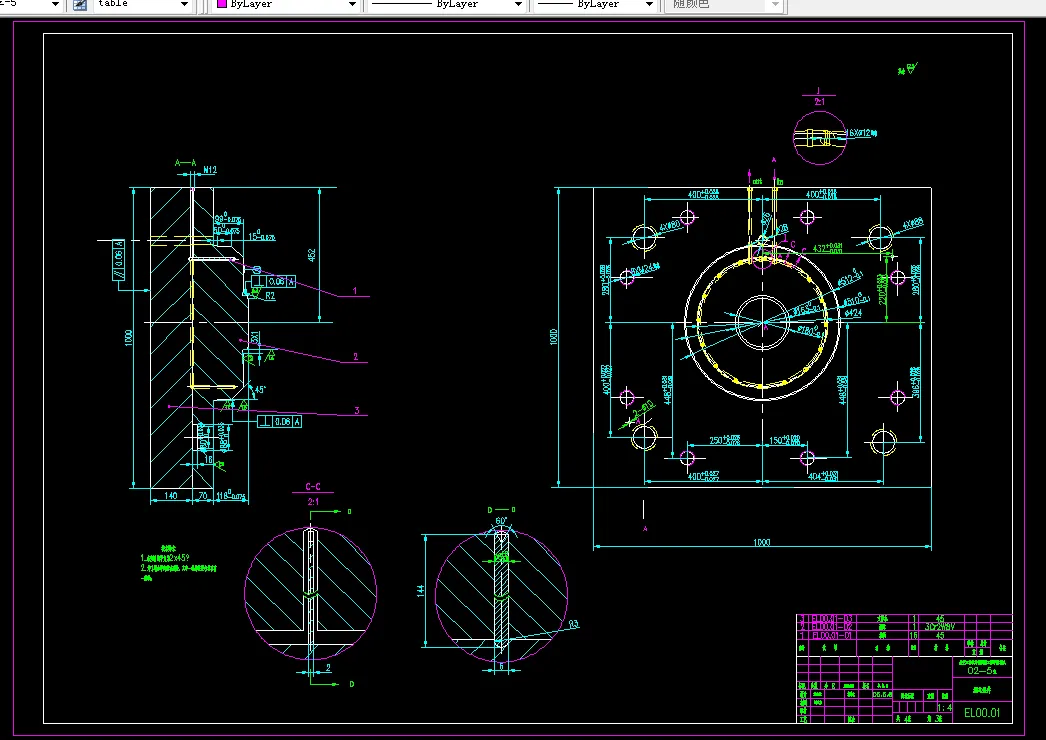Viewport: 1046px width, 740px height.
Task: Select the A—A section view label
Action: [x=185, y=163]
